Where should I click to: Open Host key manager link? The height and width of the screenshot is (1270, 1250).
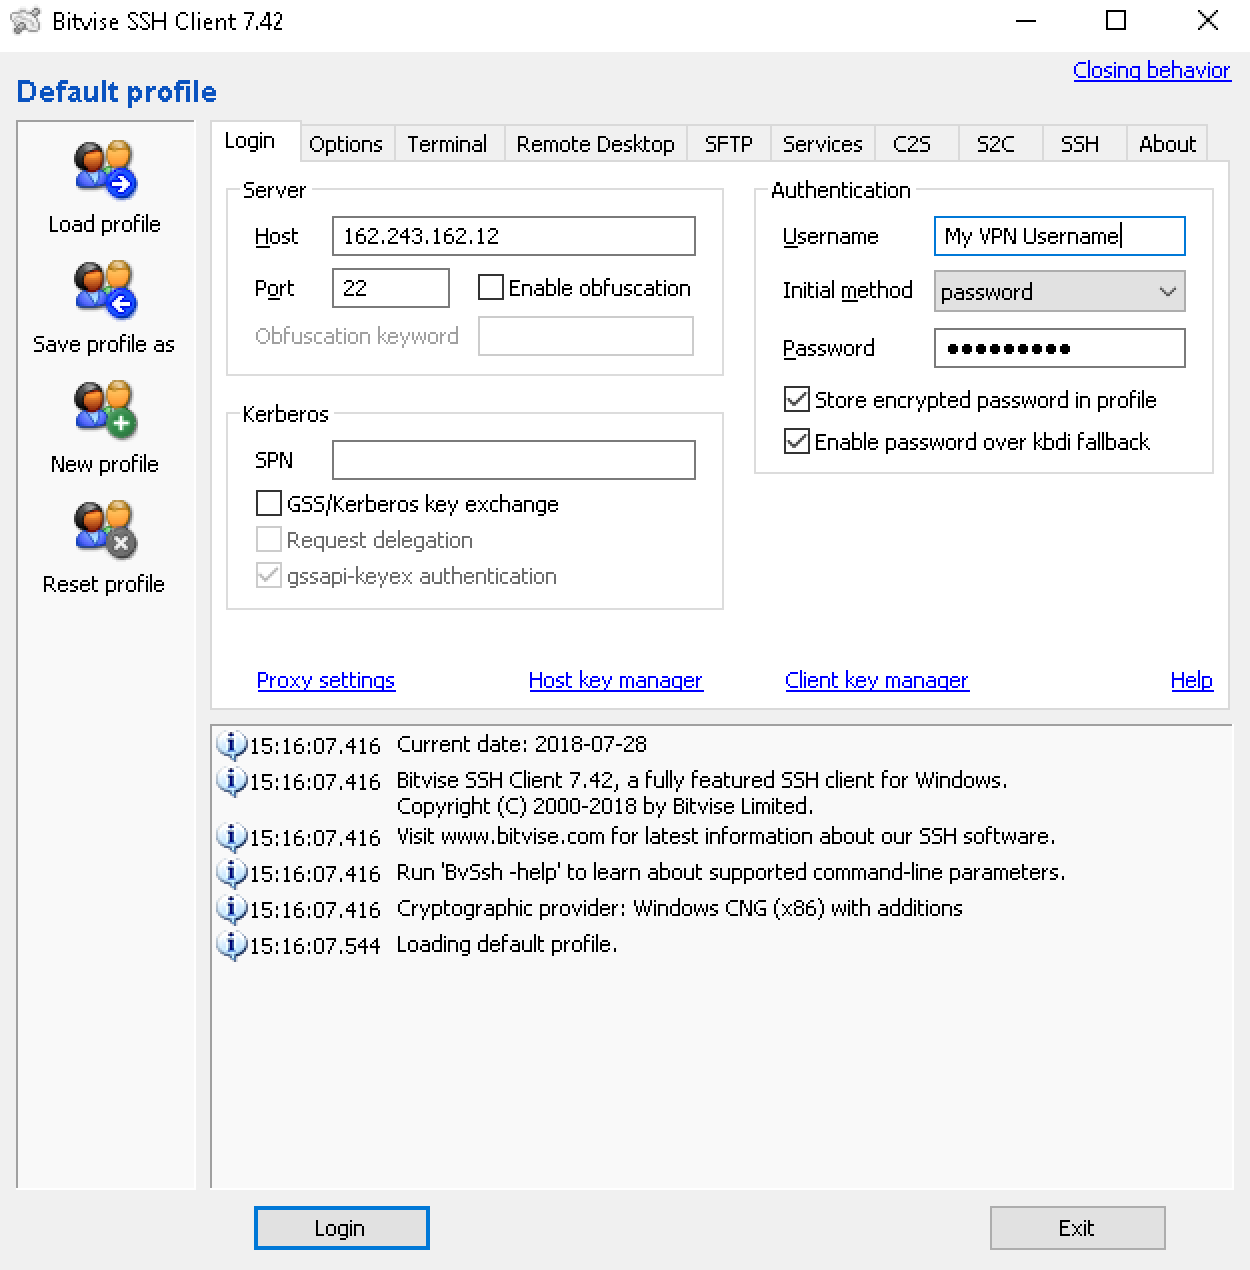[x=615, y=680]
